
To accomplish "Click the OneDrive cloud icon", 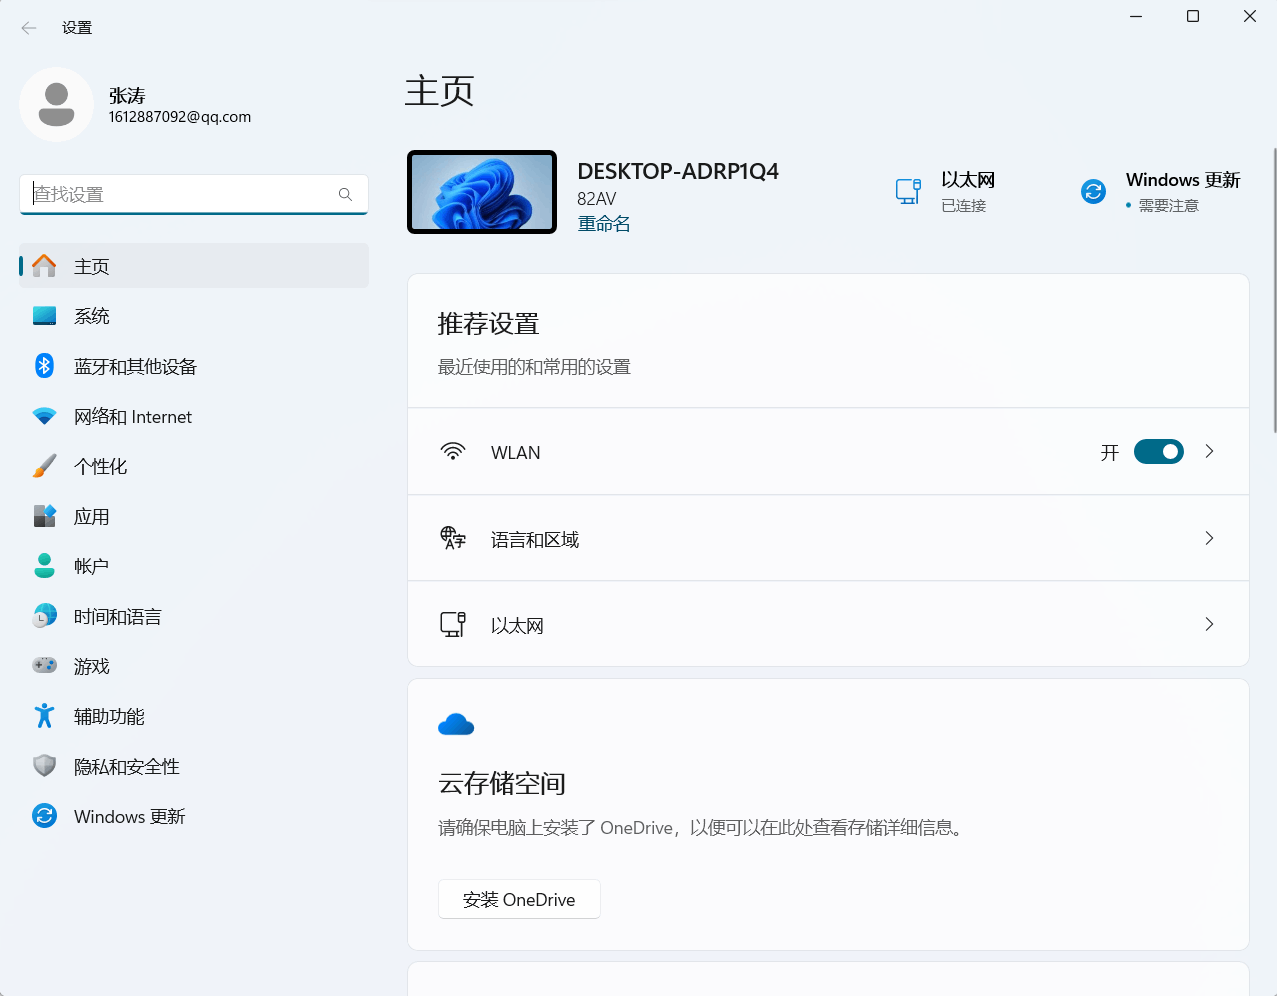I will pyautogui.click(x=456, y=725).
